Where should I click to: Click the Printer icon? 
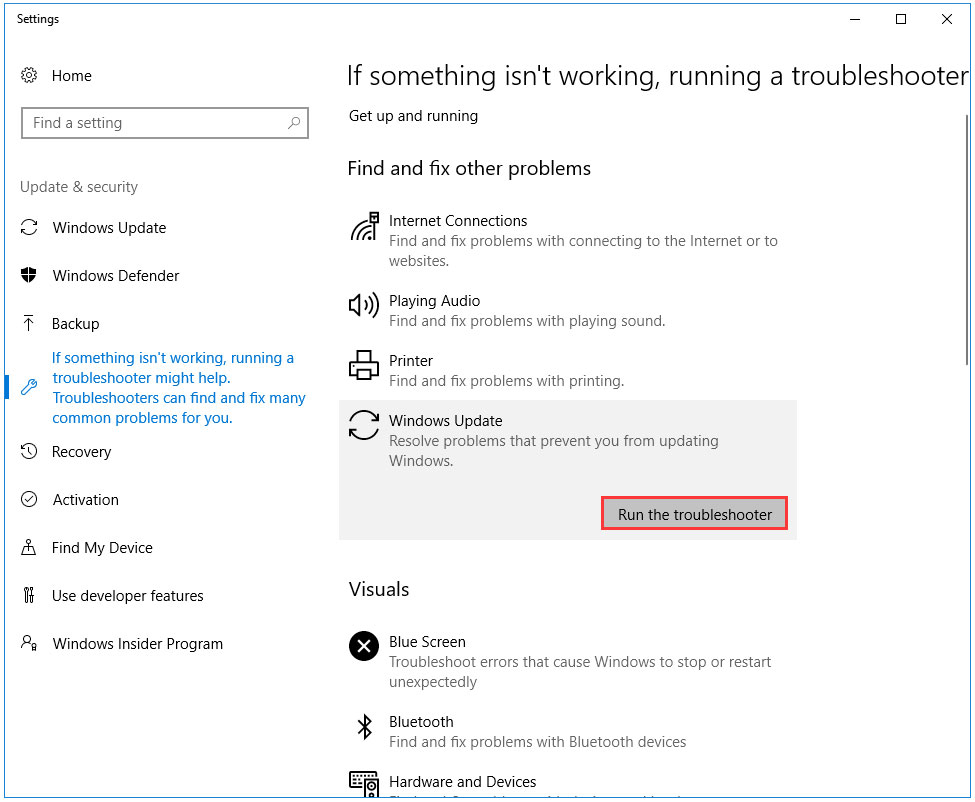(x=364, y=365)
